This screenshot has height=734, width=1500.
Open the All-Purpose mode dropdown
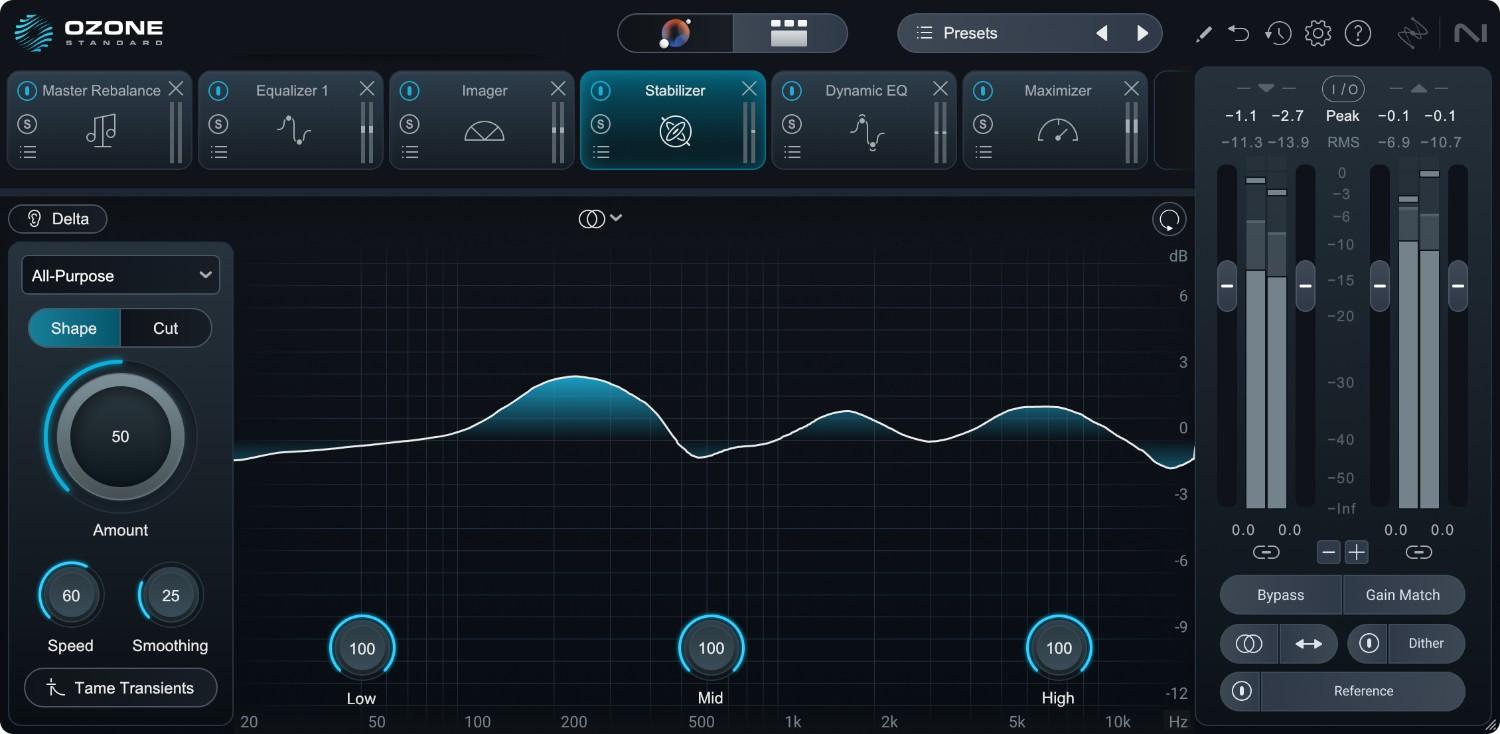[x=120, y=275]
